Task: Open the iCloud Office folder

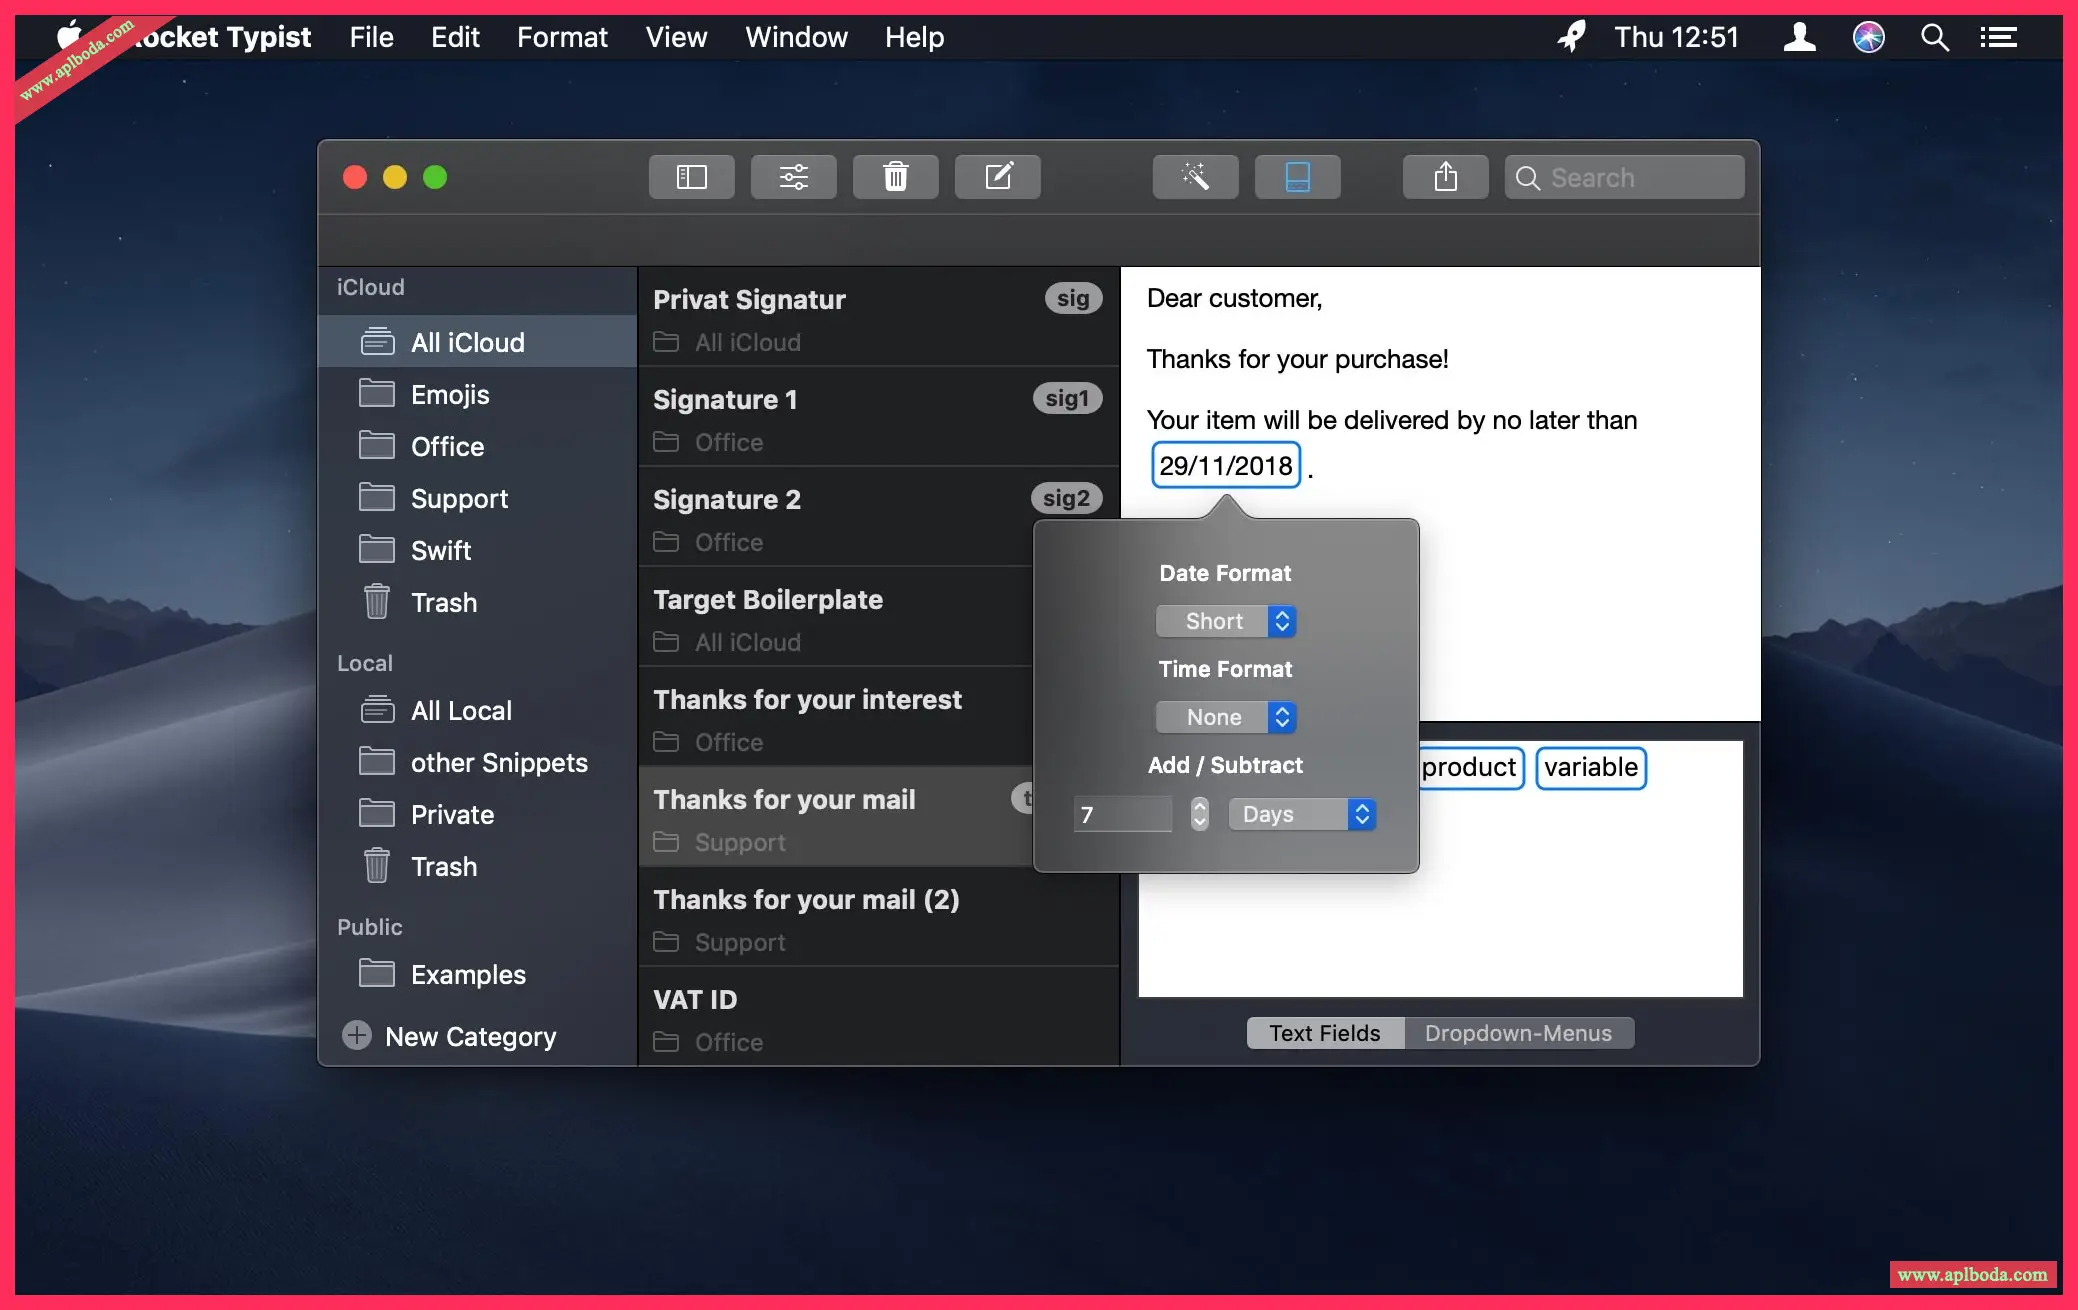Action: point(477,446)
